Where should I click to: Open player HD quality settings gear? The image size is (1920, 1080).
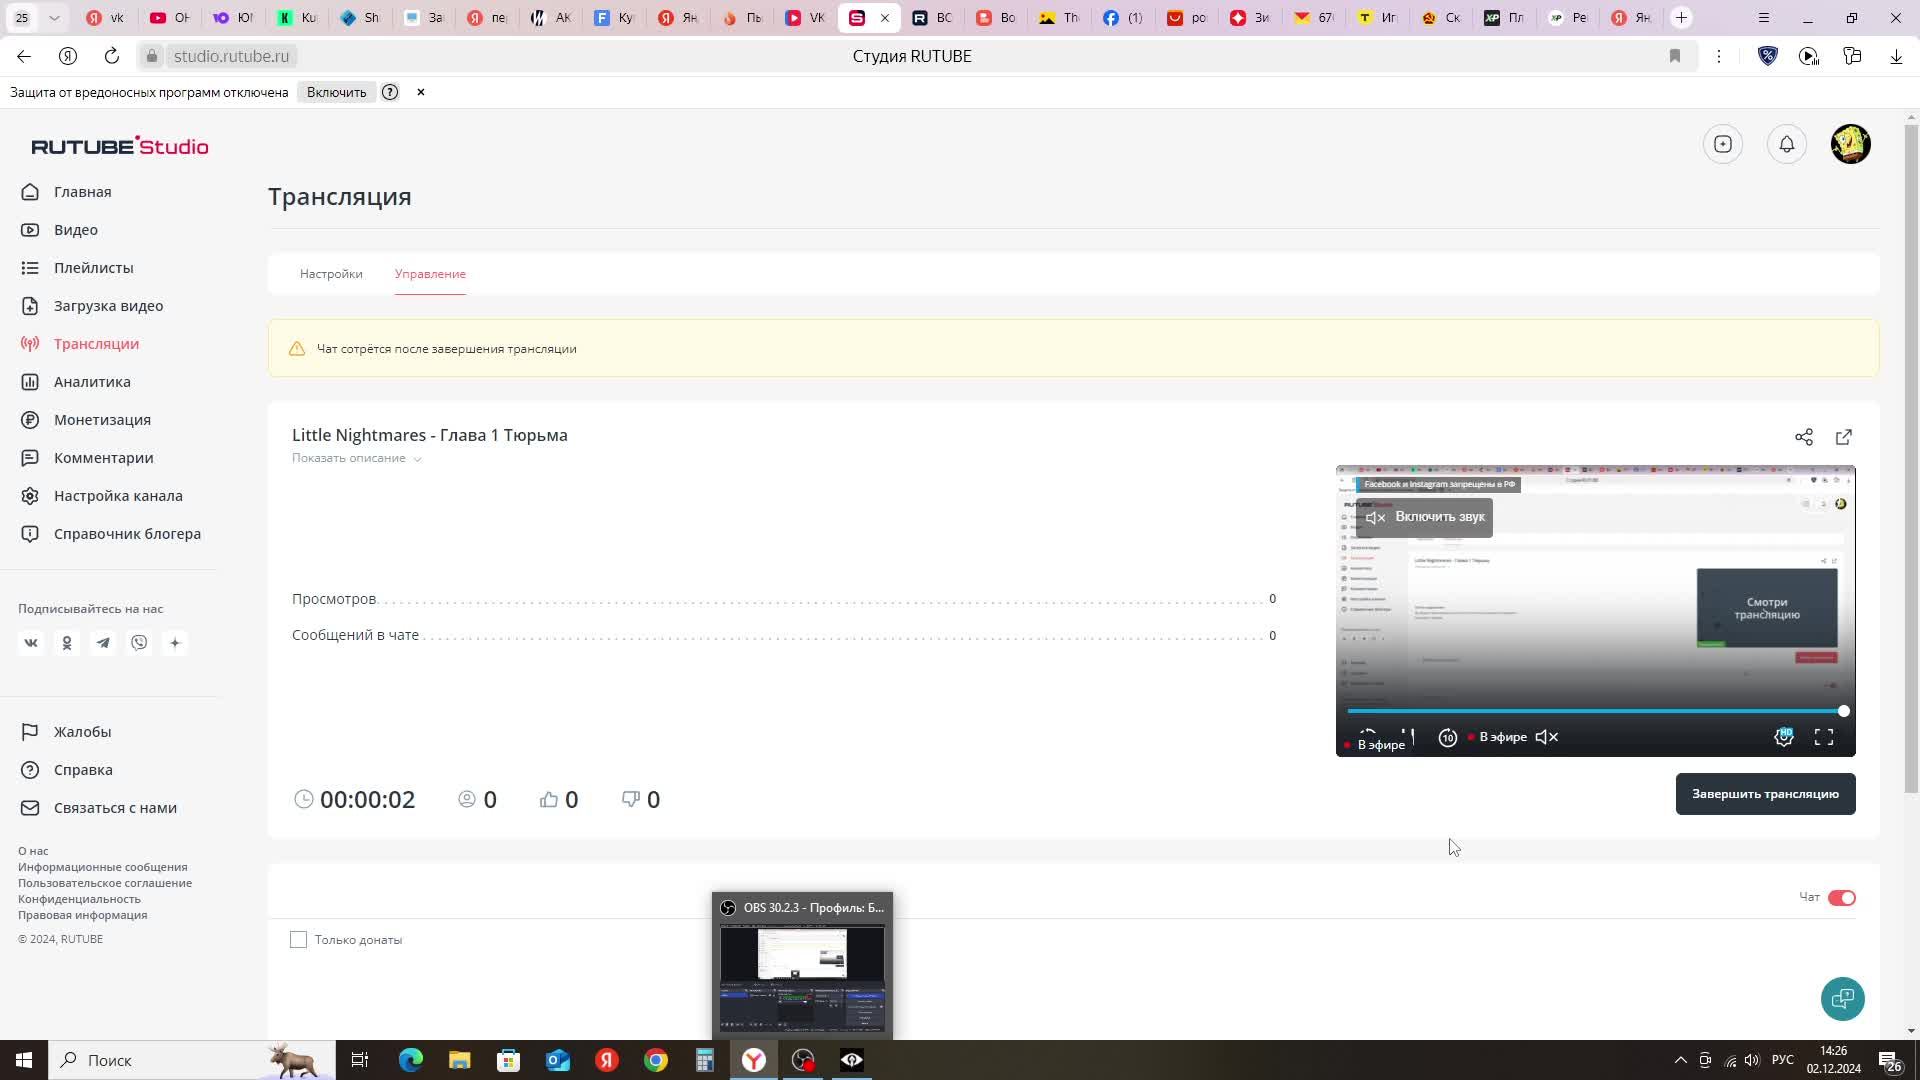coord(1784,737)
